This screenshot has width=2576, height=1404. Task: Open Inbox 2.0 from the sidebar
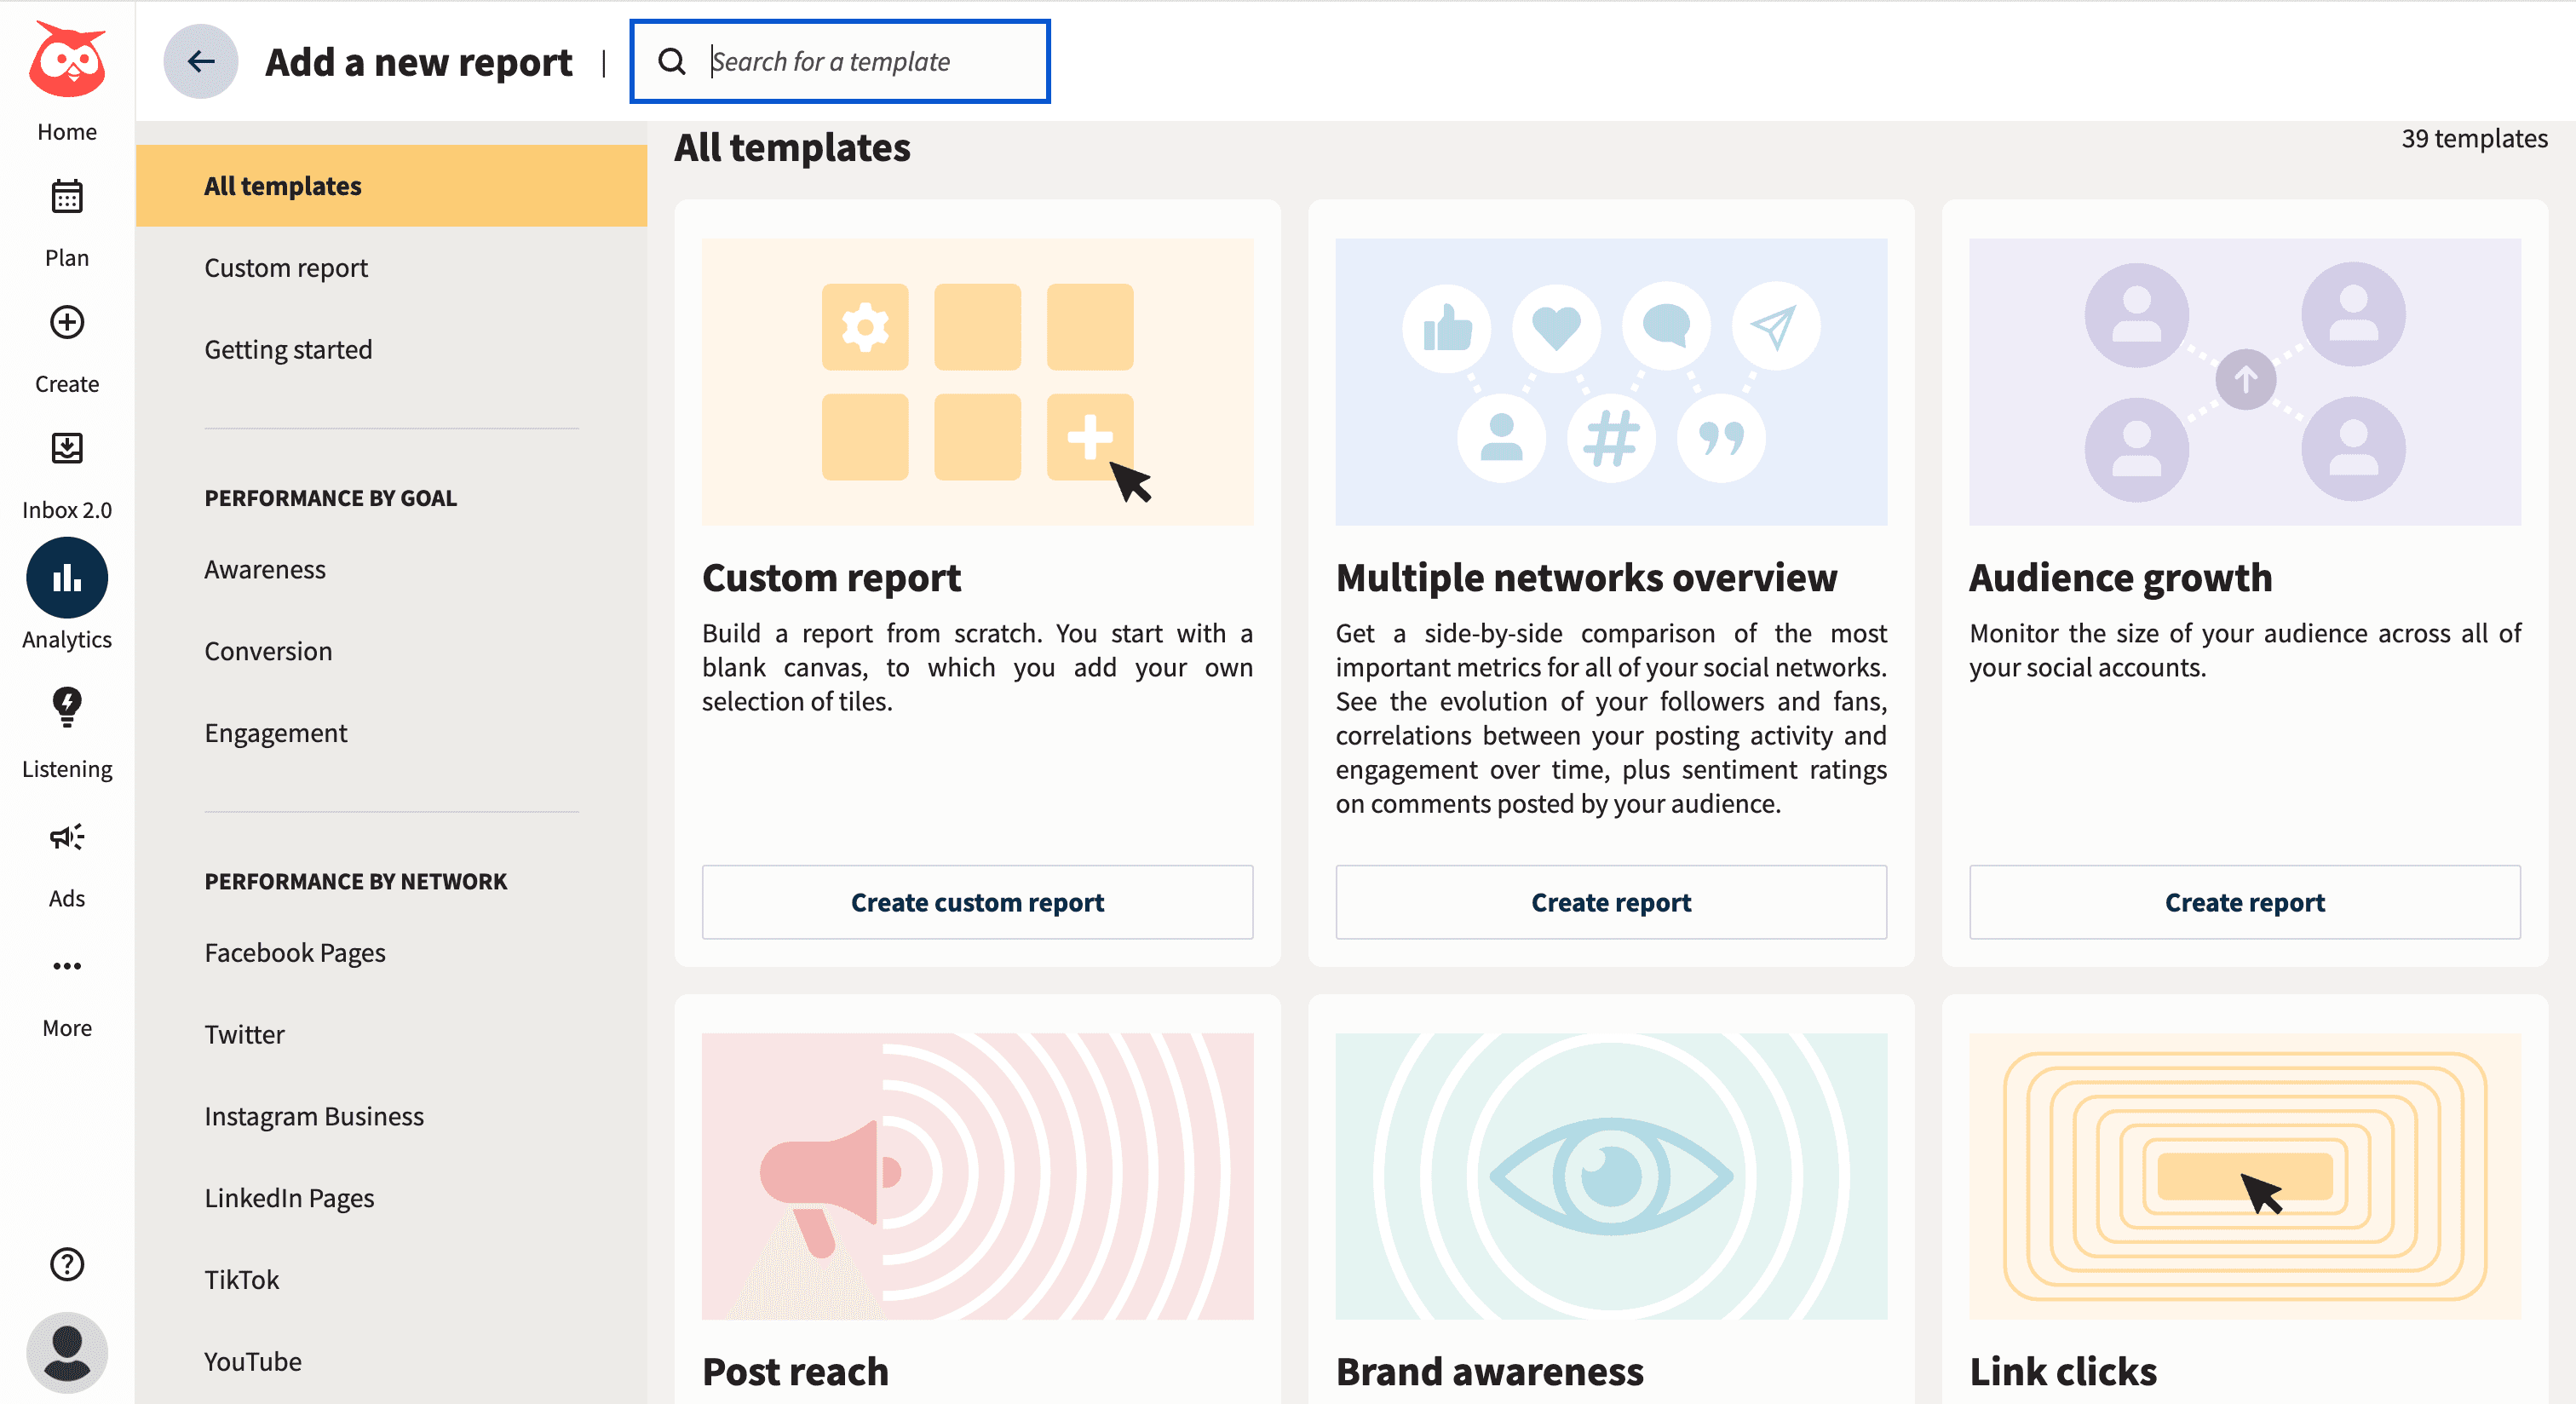pyautogui.click(x=67, y=449)
